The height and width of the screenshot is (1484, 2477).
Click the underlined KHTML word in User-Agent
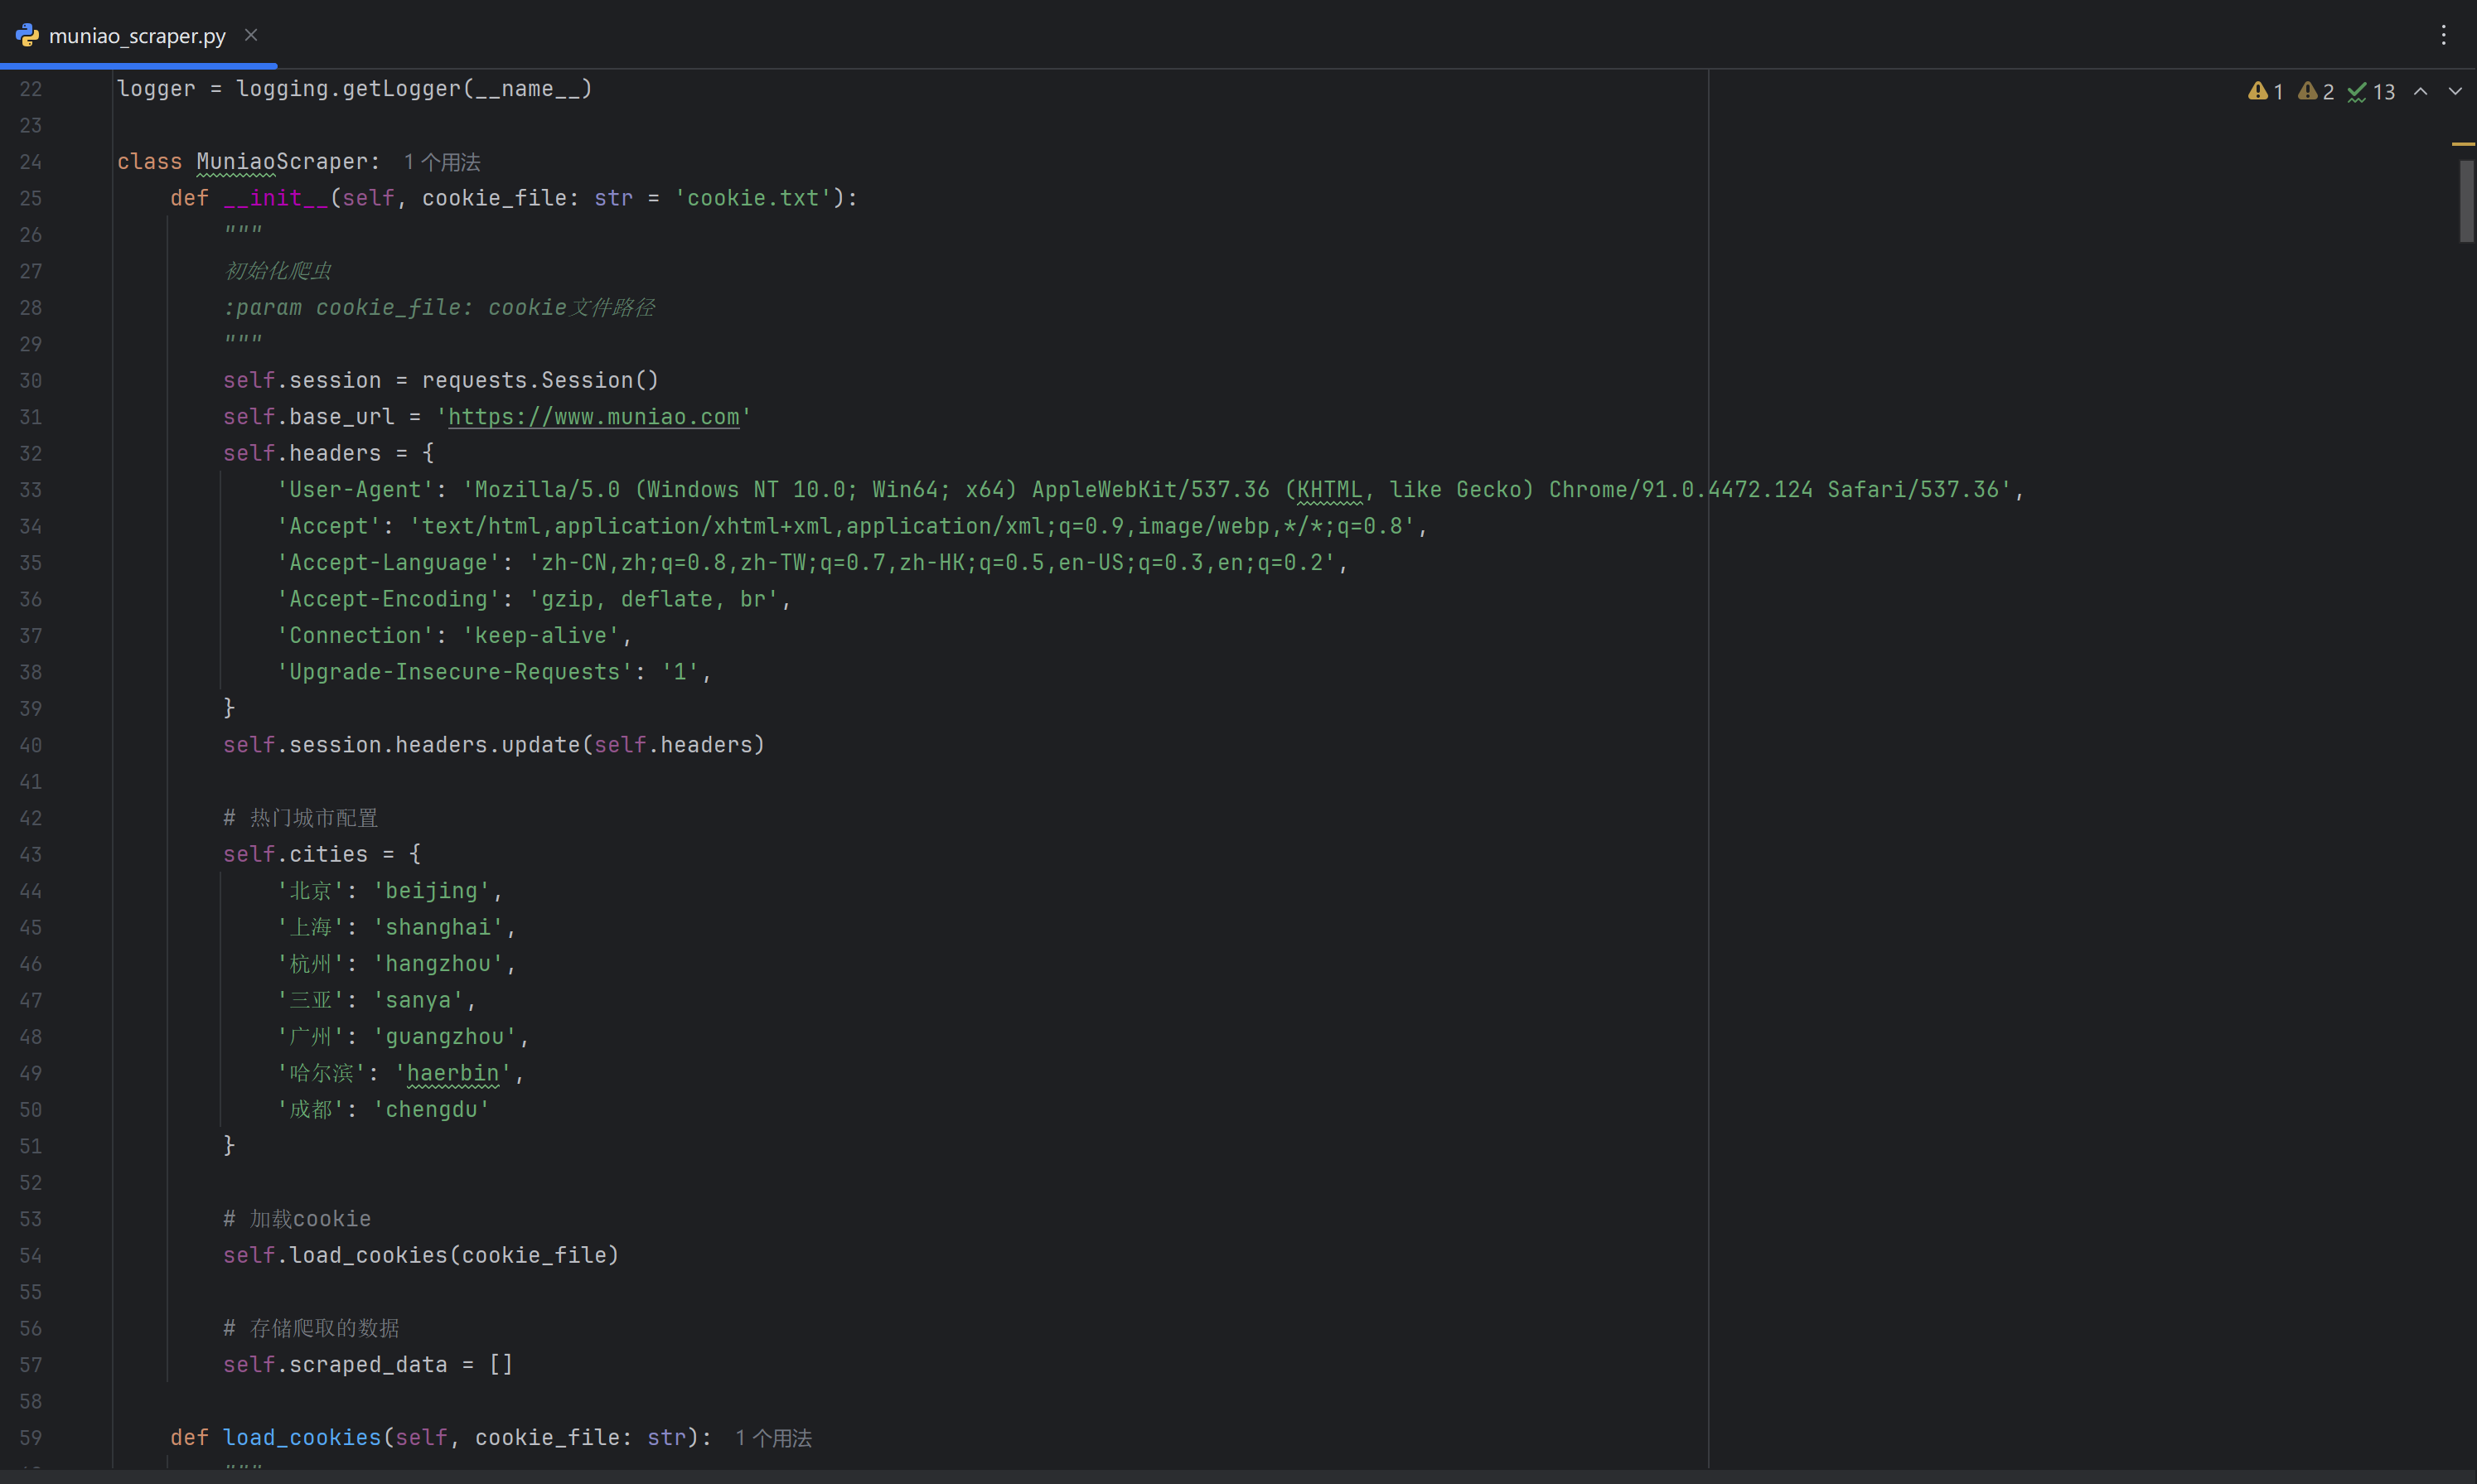(x=1329, y=490)
